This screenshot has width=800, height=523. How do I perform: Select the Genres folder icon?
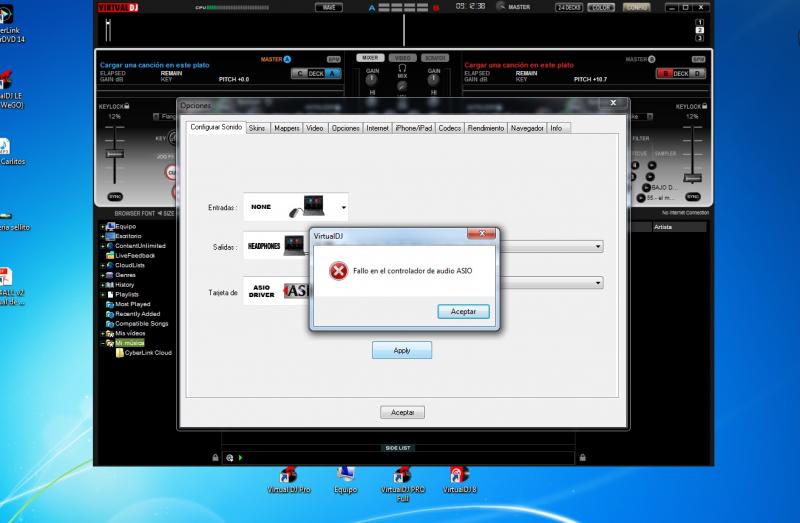(x=110, y=275)
